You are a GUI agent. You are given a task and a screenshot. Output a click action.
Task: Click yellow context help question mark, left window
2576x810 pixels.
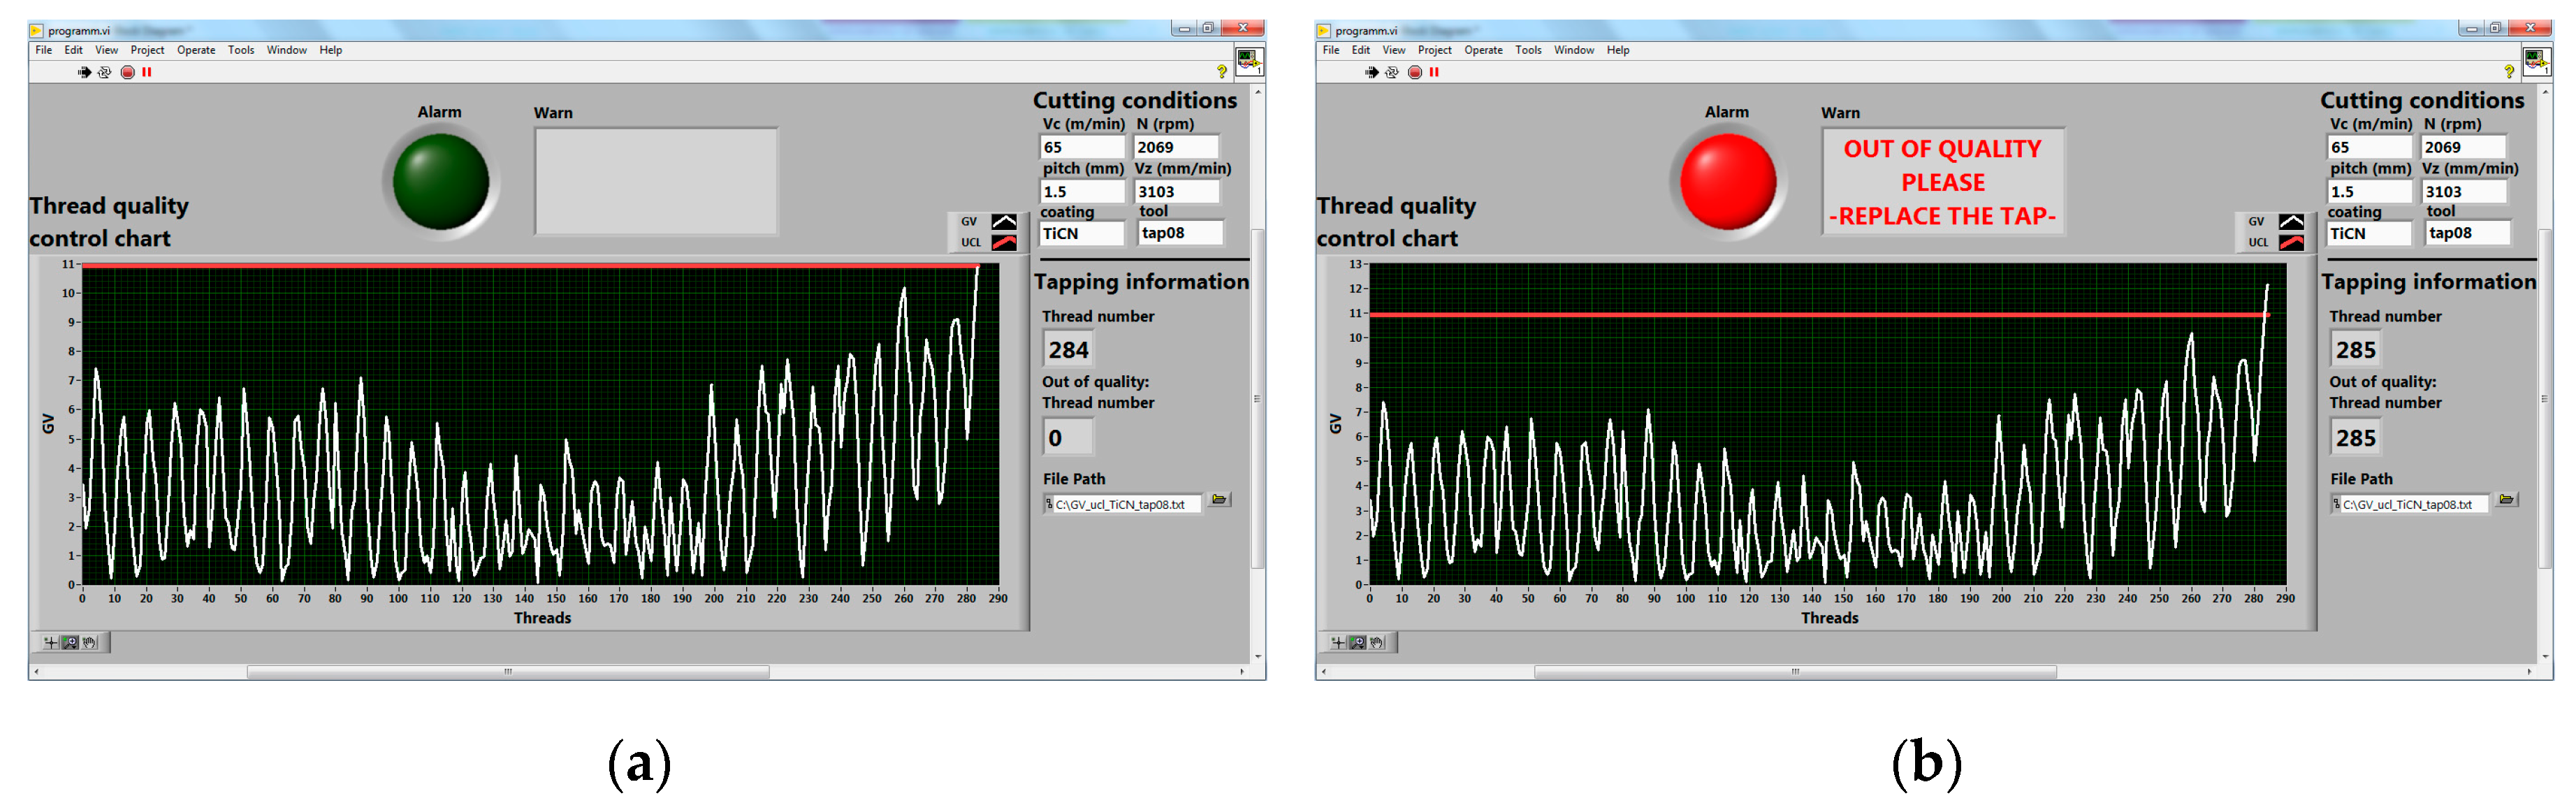pyautogui.click(x=1221, y=72)
